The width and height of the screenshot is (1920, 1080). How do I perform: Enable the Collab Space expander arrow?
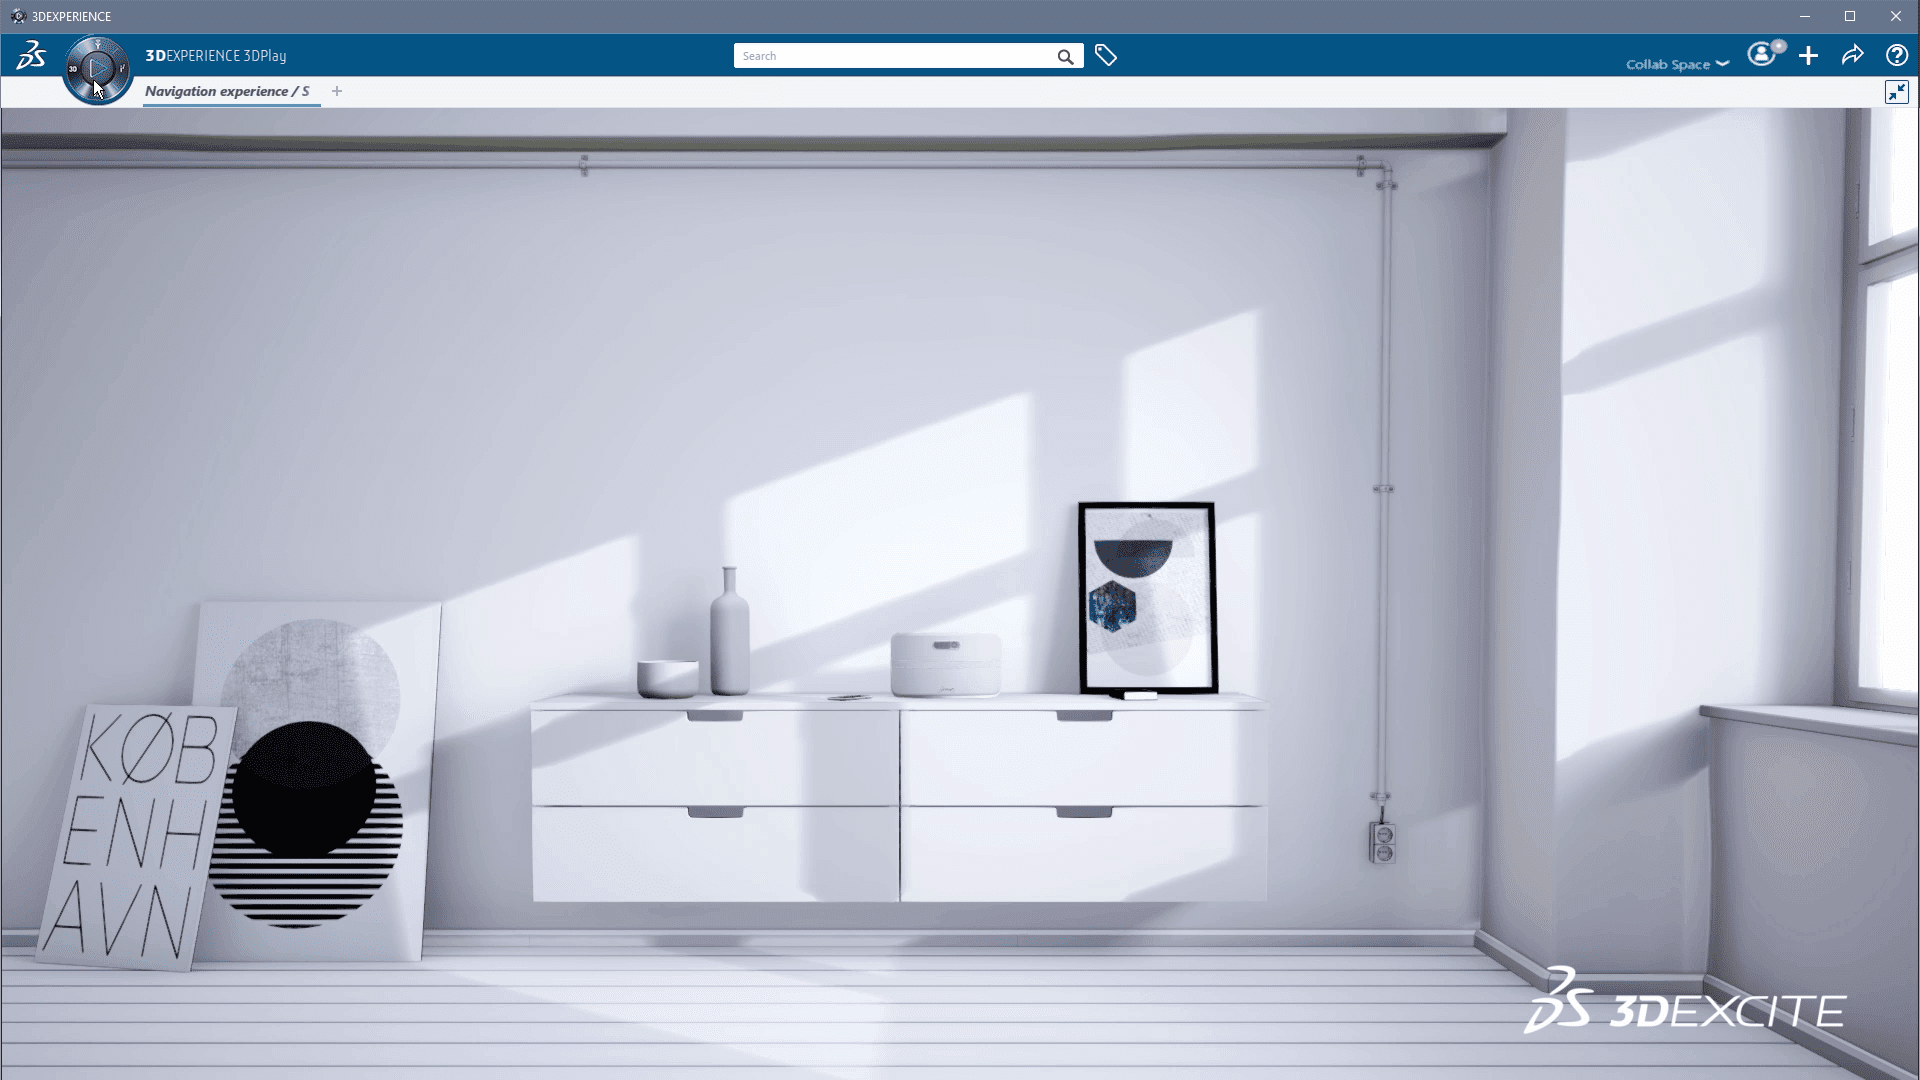[1724, 63]
